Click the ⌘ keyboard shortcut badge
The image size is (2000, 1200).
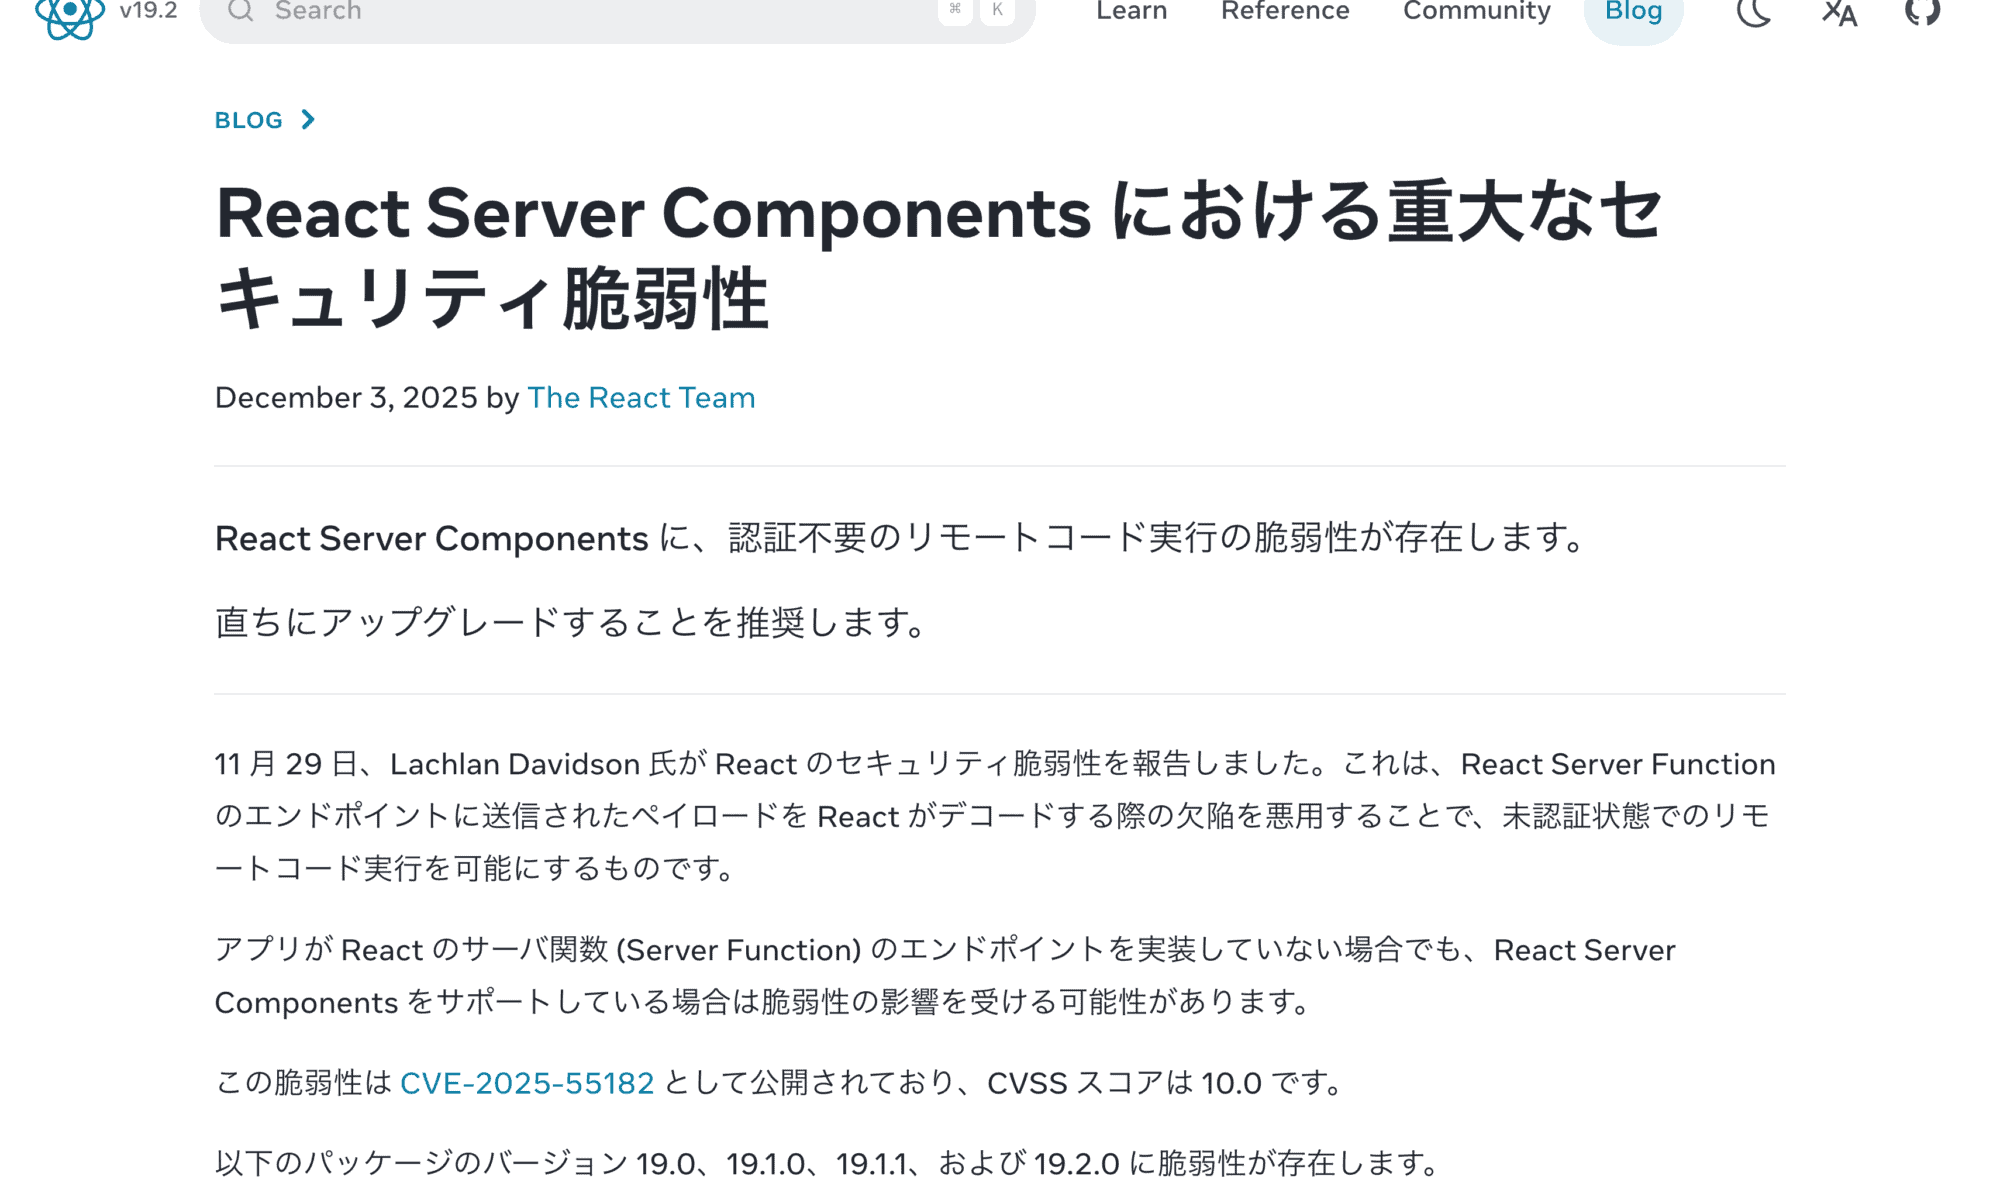(954, 11)
